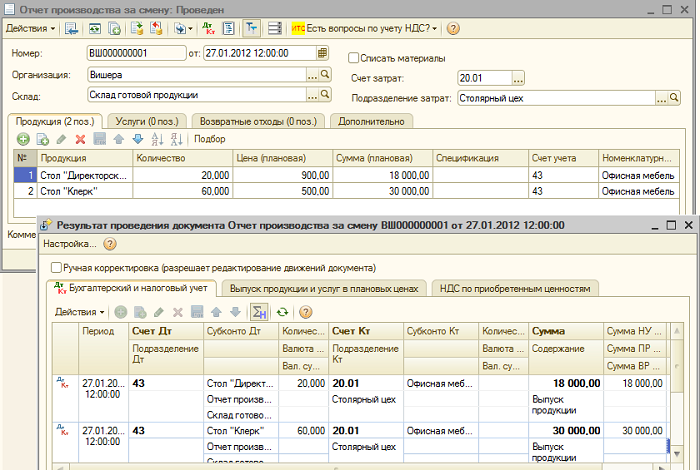
Task: Click the Подбор button
Action: click(210, 139)
